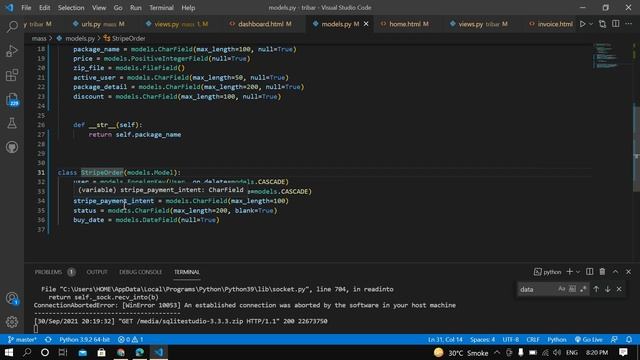Open the Extensions view
The image size is (640, 360).
[12, 75]
